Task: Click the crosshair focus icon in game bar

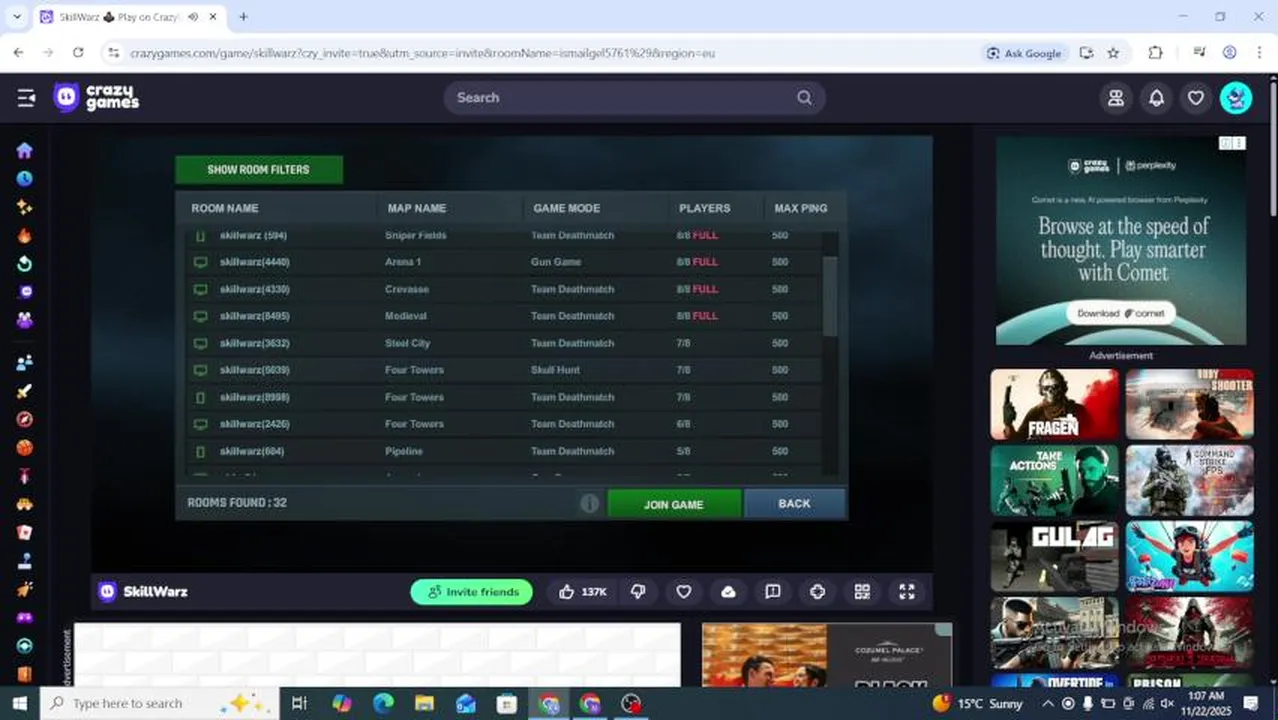Action: (818, 592)
